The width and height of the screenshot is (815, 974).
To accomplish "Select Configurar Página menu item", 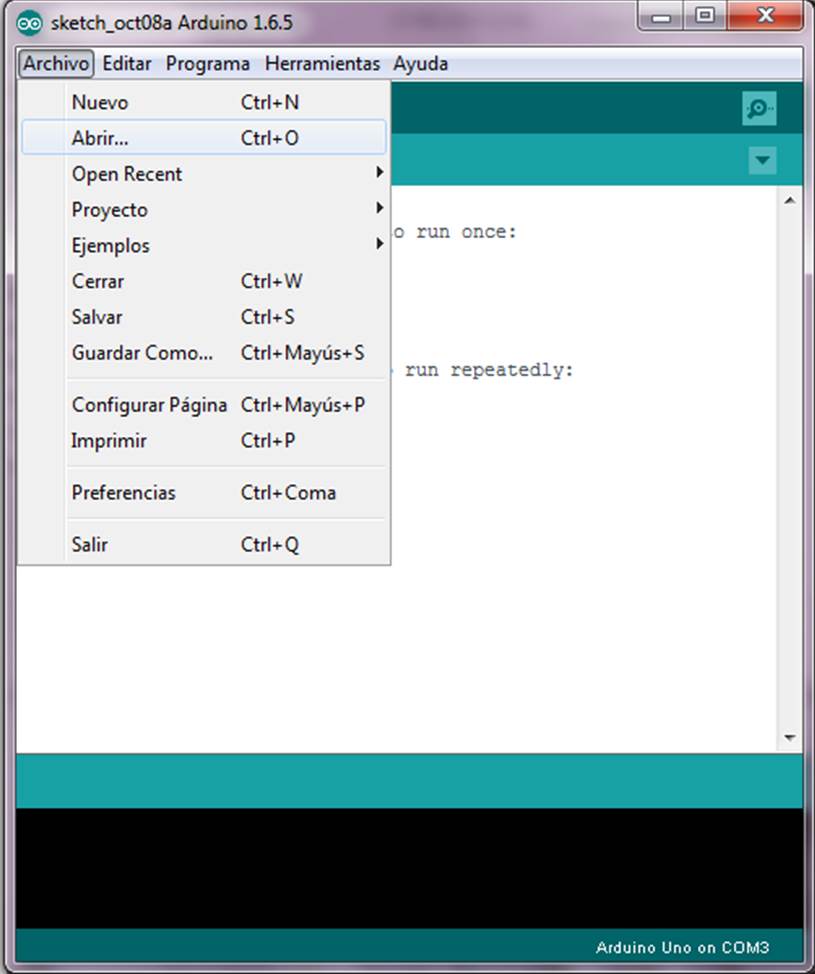I will (x=204, y=404).
